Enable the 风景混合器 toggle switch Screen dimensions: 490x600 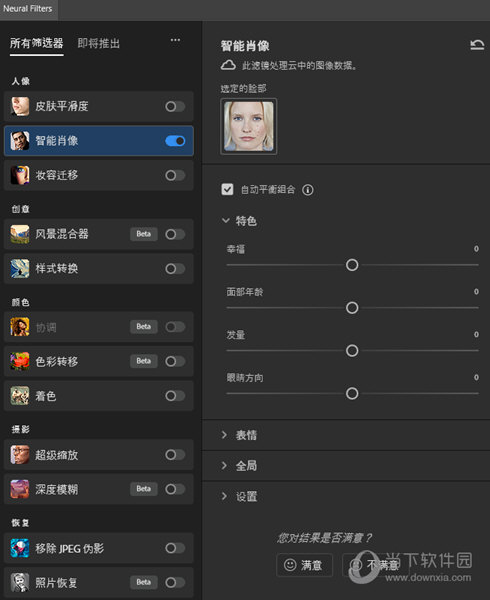point(175,234)
